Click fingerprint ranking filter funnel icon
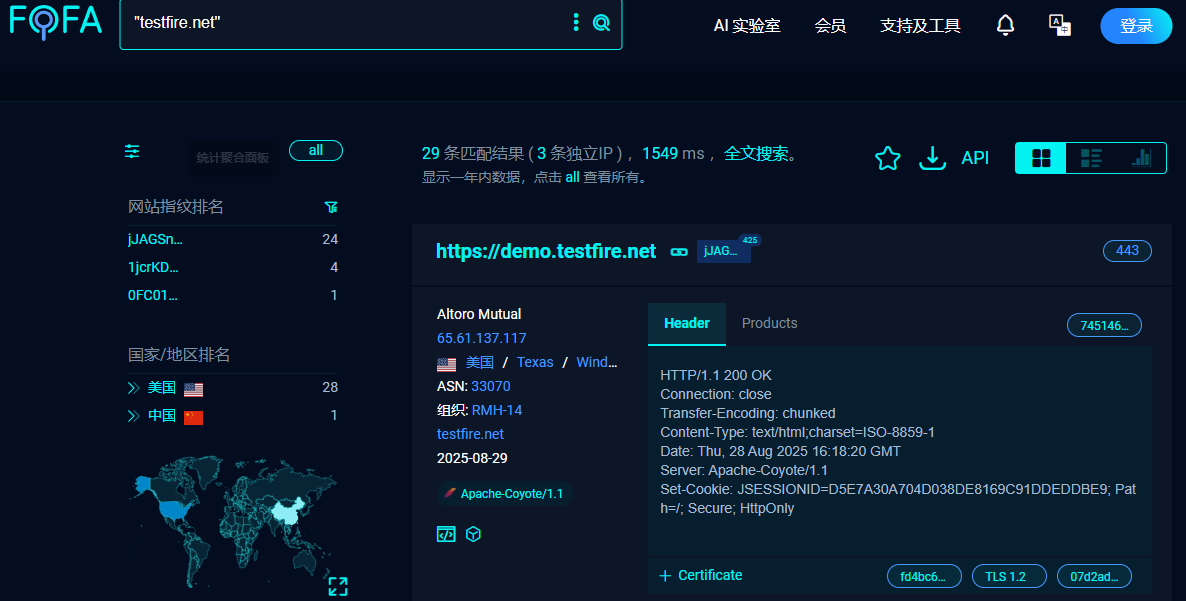The width and height of the screenshot is (1186, 601). click(331, 207)
